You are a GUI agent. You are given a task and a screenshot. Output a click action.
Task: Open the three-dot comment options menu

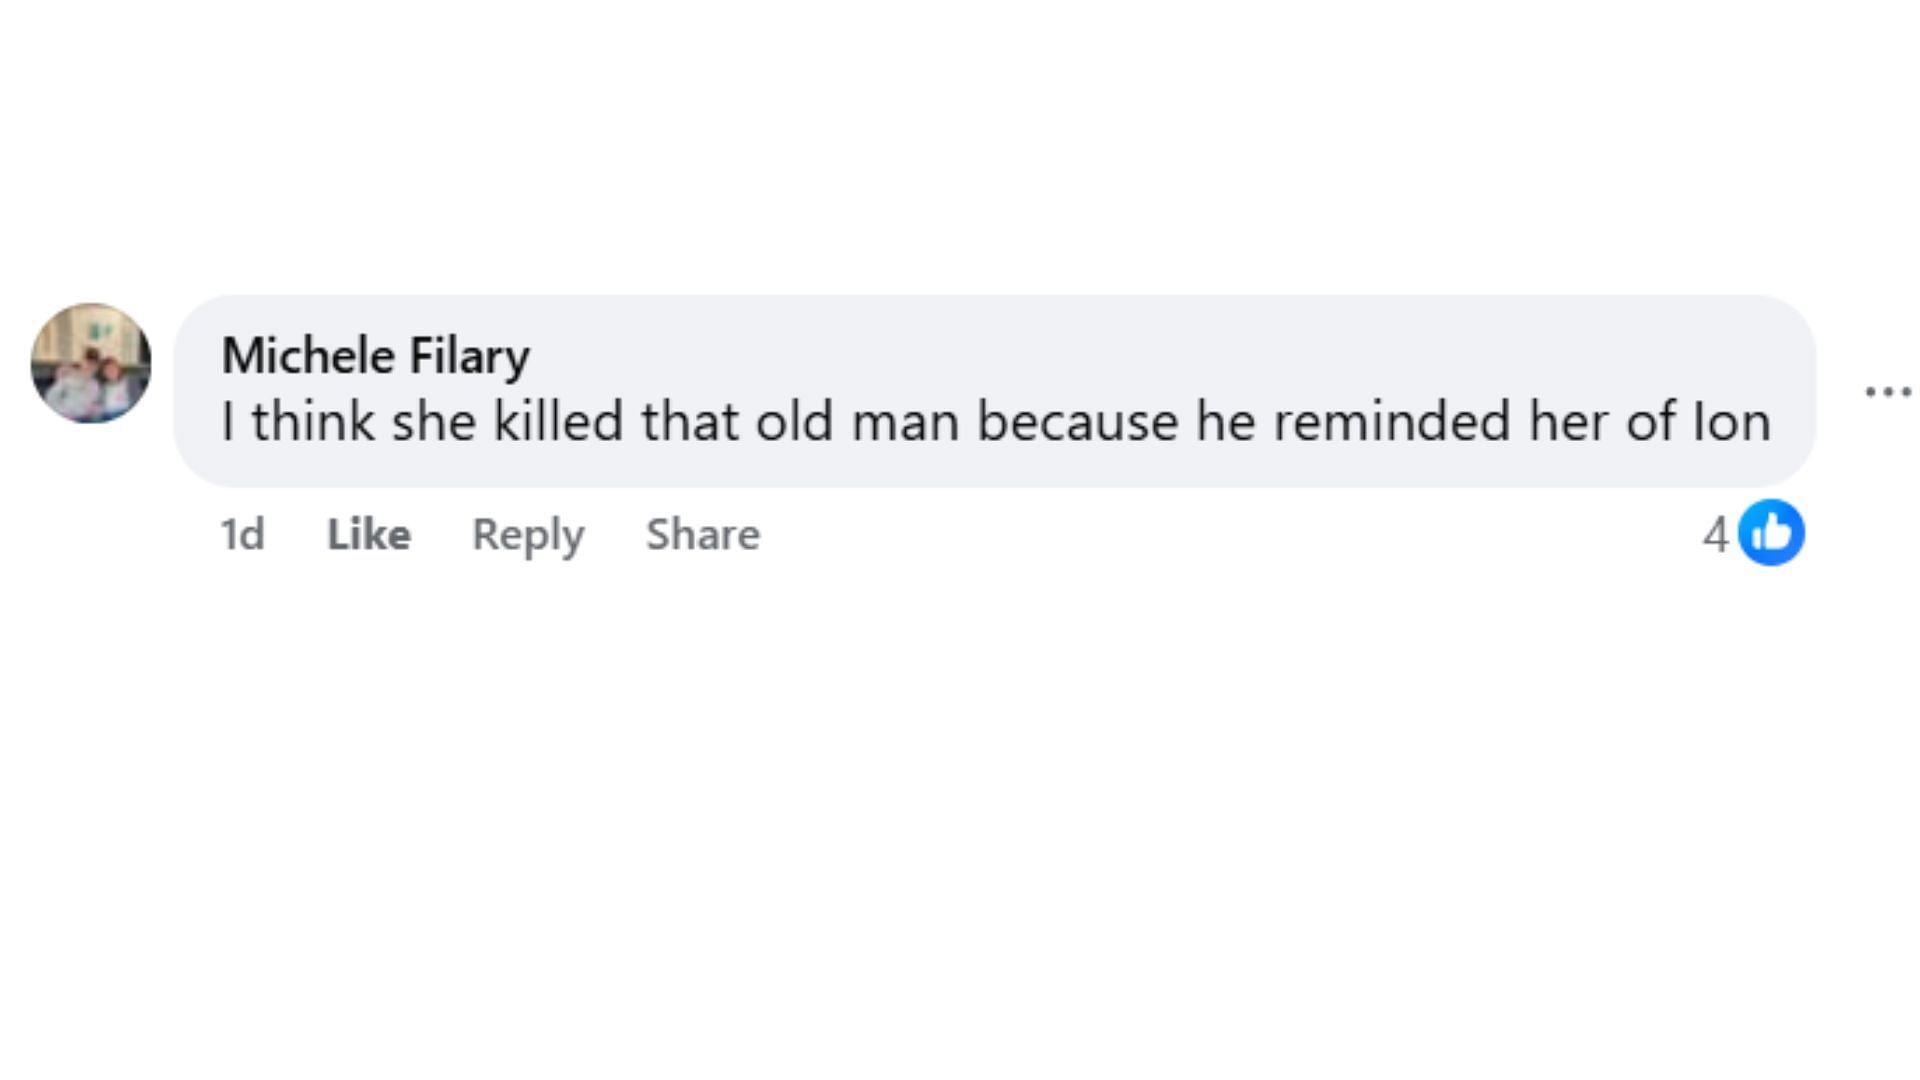click(x=1888, y=392)
